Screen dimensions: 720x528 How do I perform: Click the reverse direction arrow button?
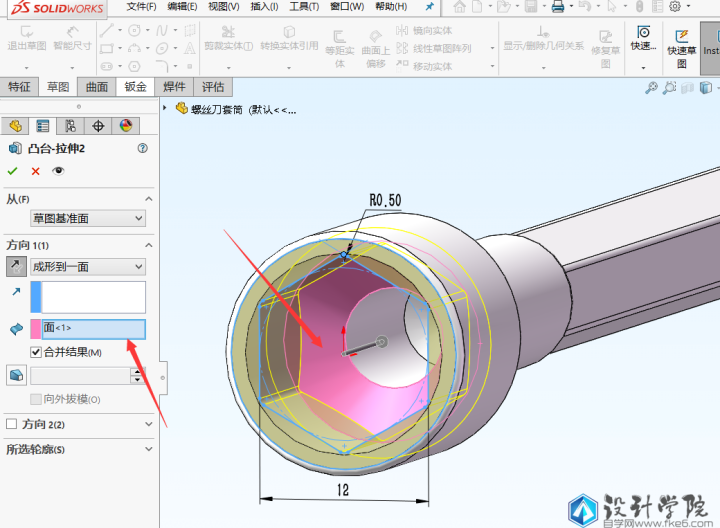(x=17, y=266)
